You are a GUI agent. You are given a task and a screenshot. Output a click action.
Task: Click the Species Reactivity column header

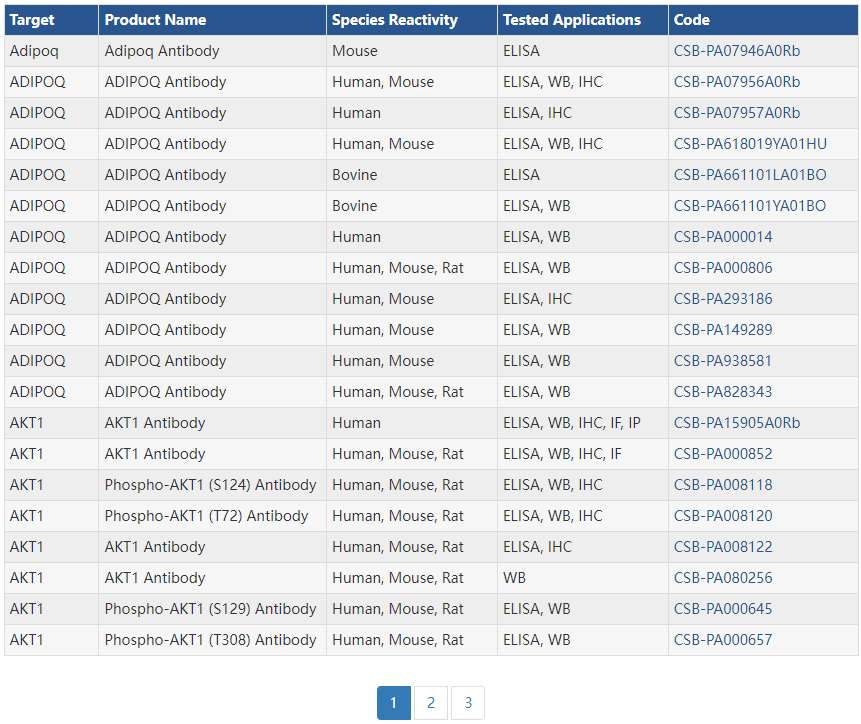[x=394, y=20]
